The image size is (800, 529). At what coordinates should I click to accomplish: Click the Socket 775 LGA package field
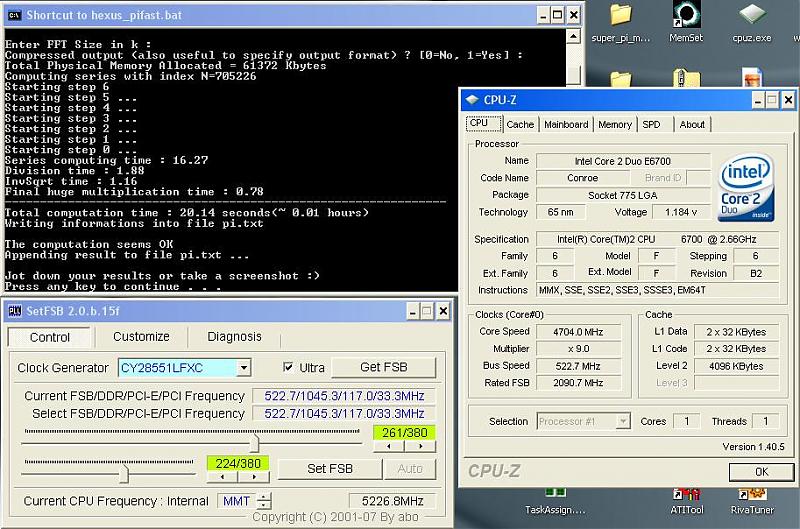point(623,195)
